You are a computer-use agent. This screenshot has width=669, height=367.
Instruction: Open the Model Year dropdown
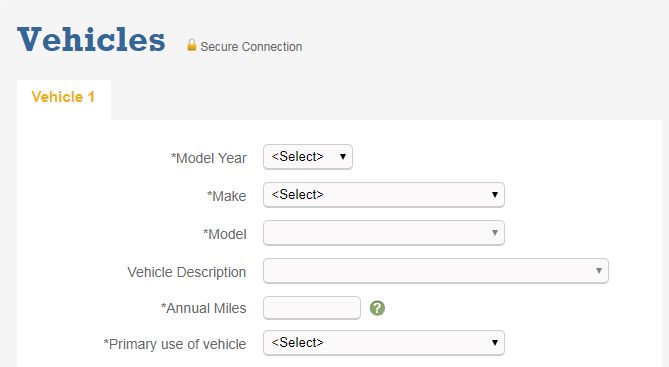click(308, 157)
